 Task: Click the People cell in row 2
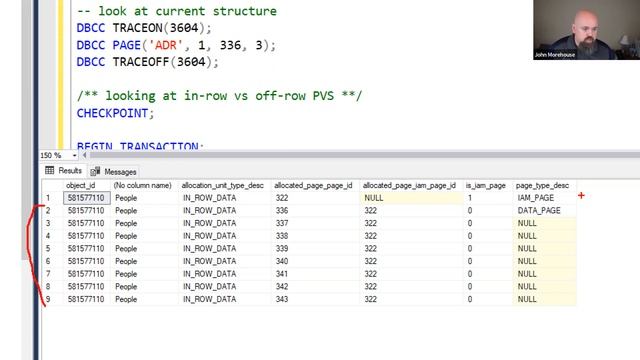[x=144, y=211]
